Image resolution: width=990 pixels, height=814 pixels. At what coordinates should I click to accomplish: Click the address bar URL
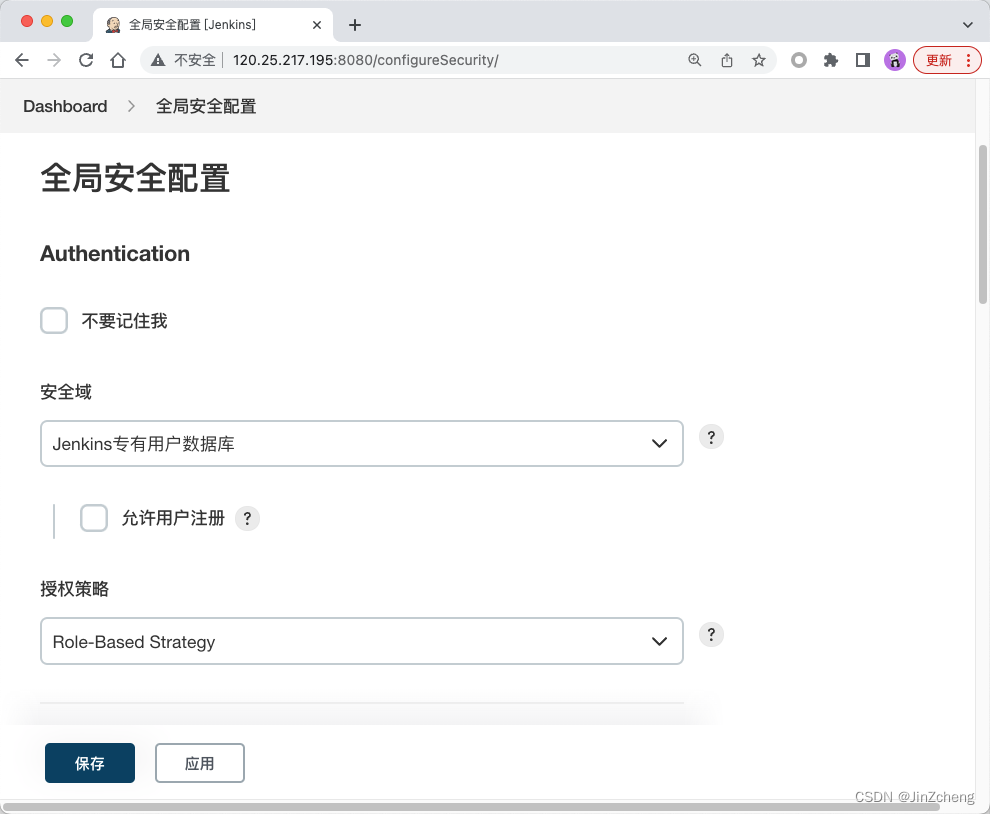(366, 60)
